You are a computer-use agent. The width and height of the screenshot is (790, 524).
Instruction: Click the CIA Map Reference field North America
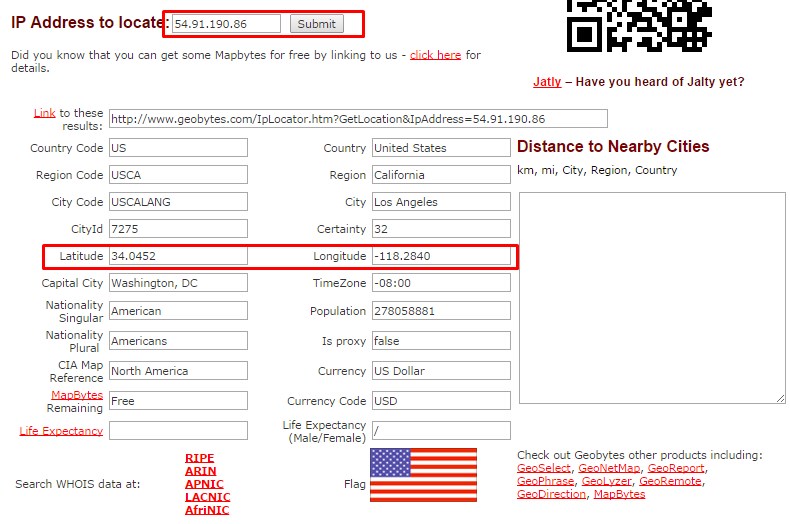pos(178,371)
